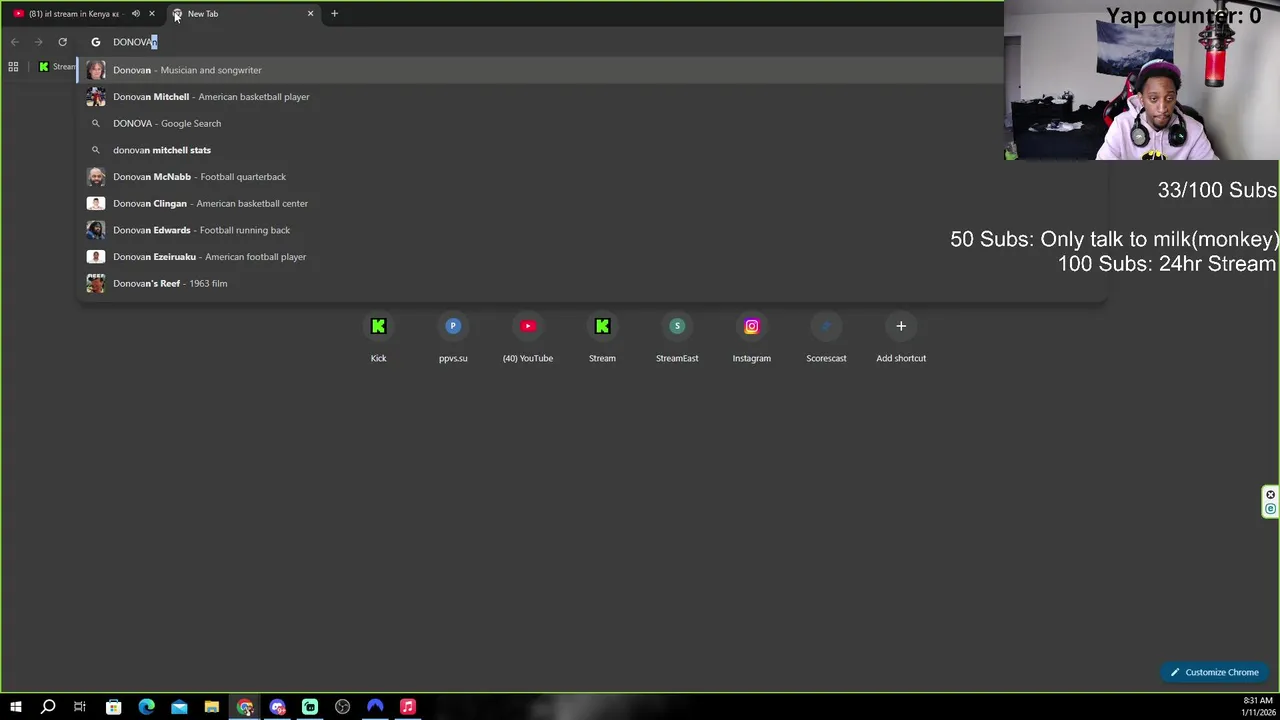
Task: Choose Donovan's Reef 1963 film suggestion
Action: [592, 283]
